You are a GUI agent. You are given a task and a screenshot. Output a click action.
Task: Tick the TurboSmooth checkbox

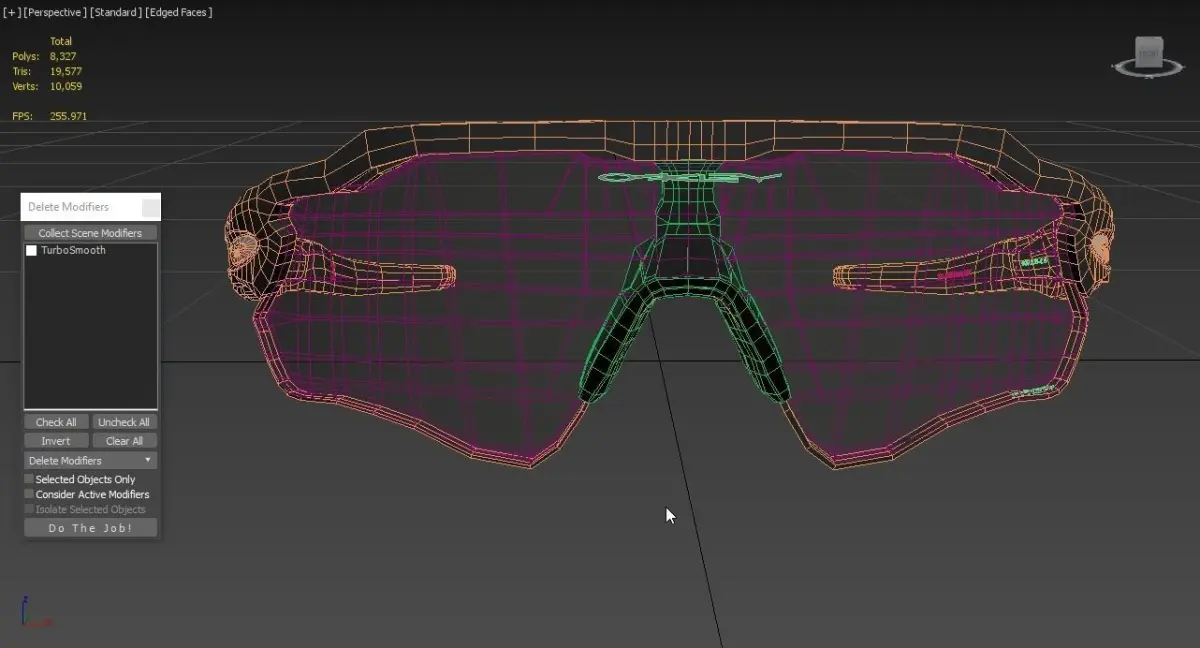32,251
